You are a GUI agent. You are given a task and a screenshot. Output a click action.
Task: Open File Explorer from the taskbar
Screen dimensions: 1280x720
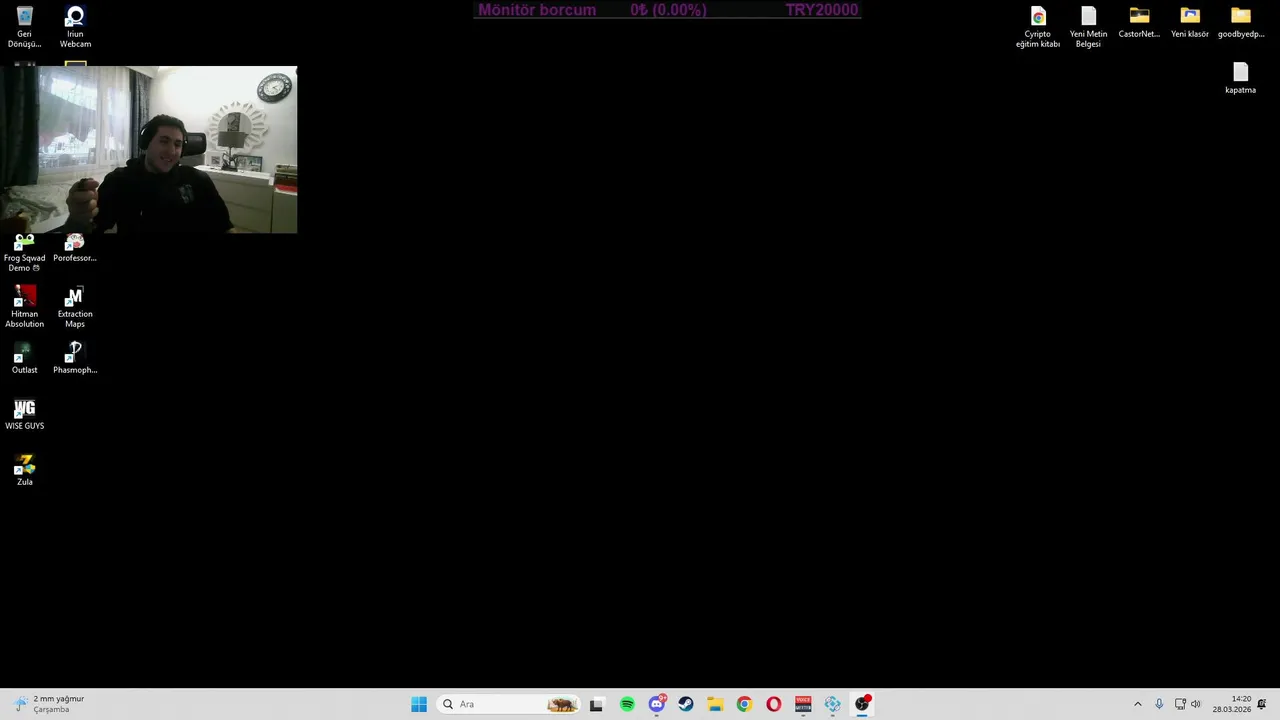pyautogui.click(x=715, y=704)
